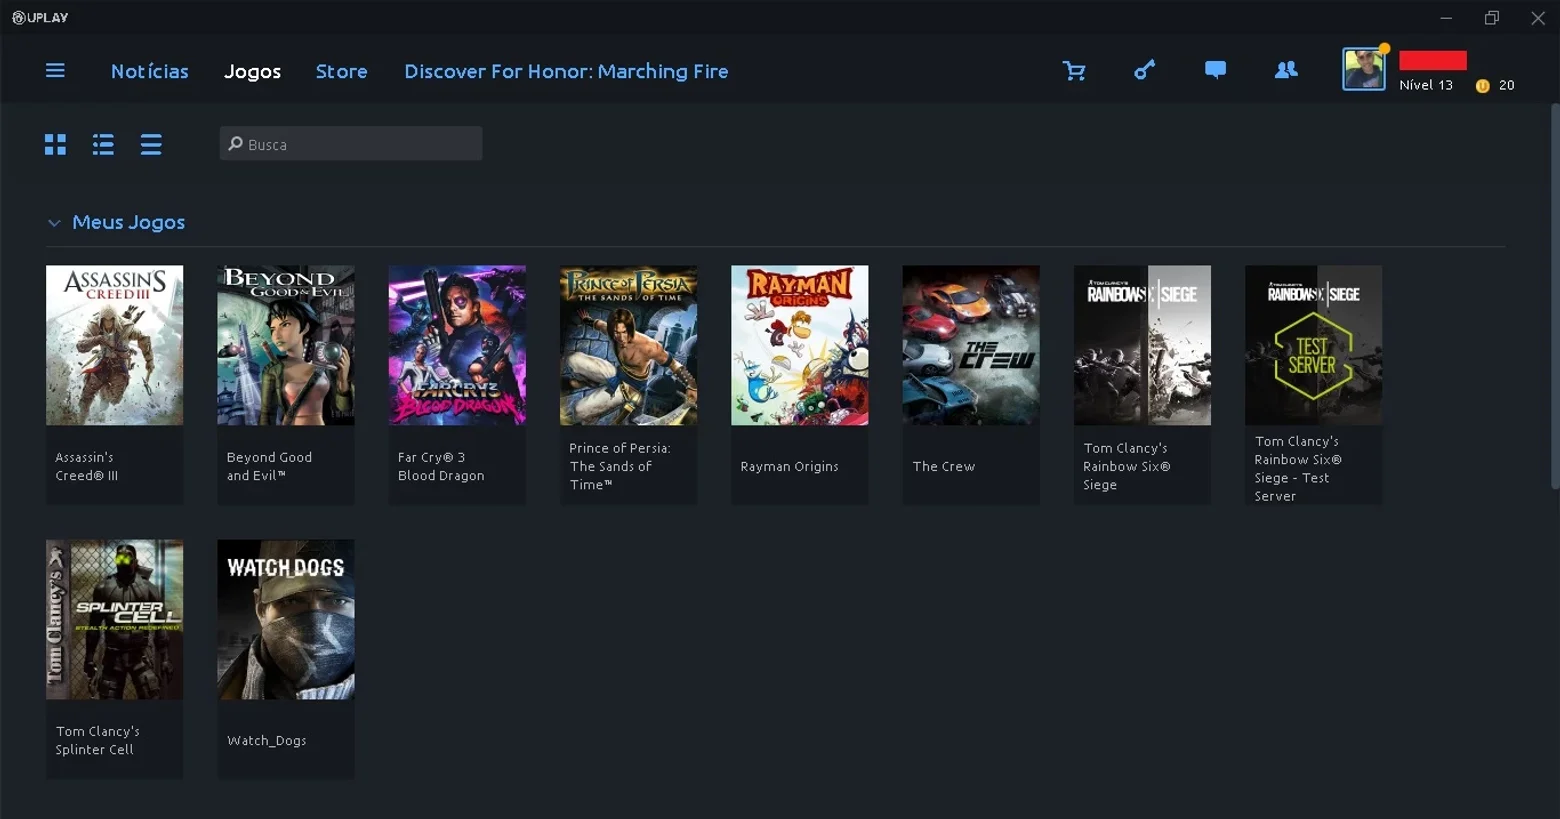Screen dimensions: 1560x819
Task: Switch to detailed list view
Action: click(x=103, y=145)
